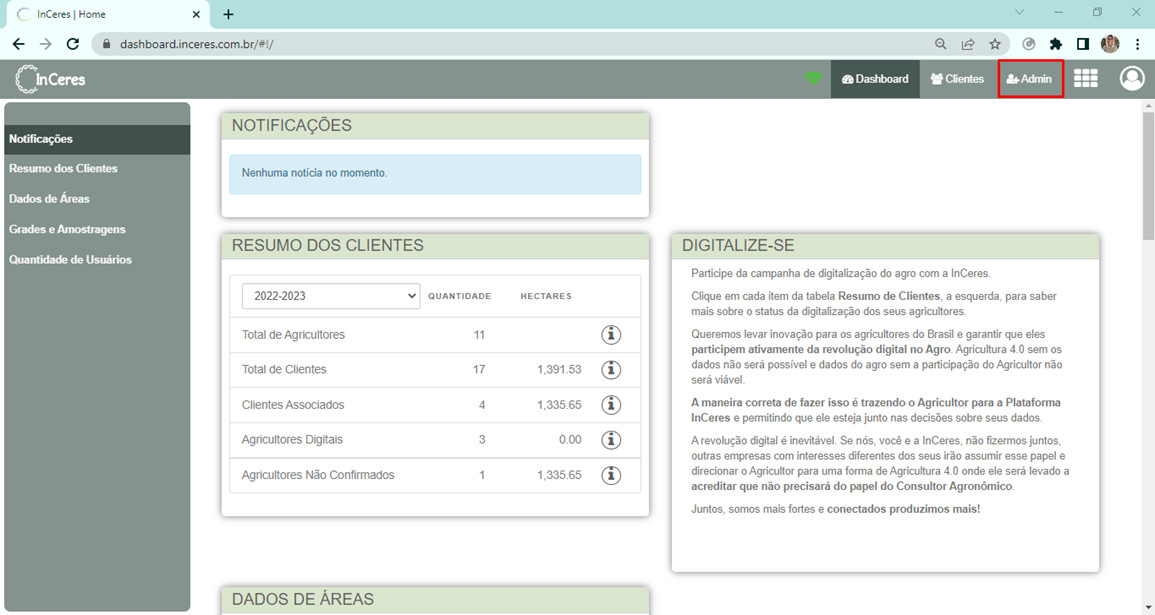Click the browser forward arrow
Screen dimensions: 1155x615
tap(46, 44)
